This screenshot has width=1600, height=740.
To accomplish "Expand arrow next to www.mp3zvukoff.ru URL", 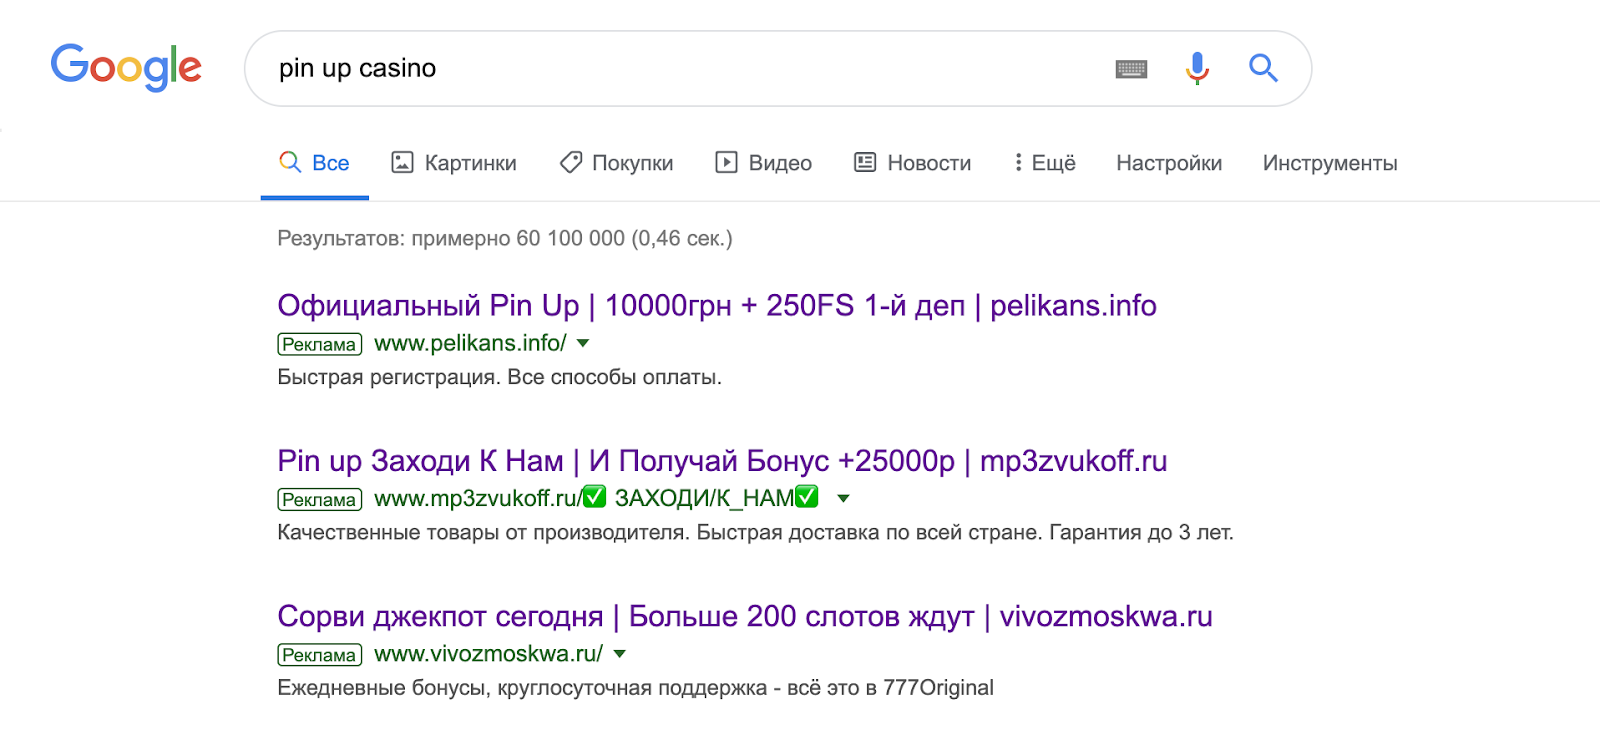I will click(x=843, y=498).
